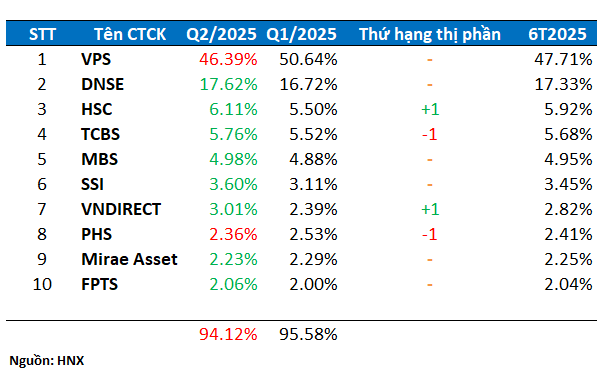Click the Thứ hạng thị phần header
The image size is (607, 371).
pyautogui.click(x=430, y=34)
